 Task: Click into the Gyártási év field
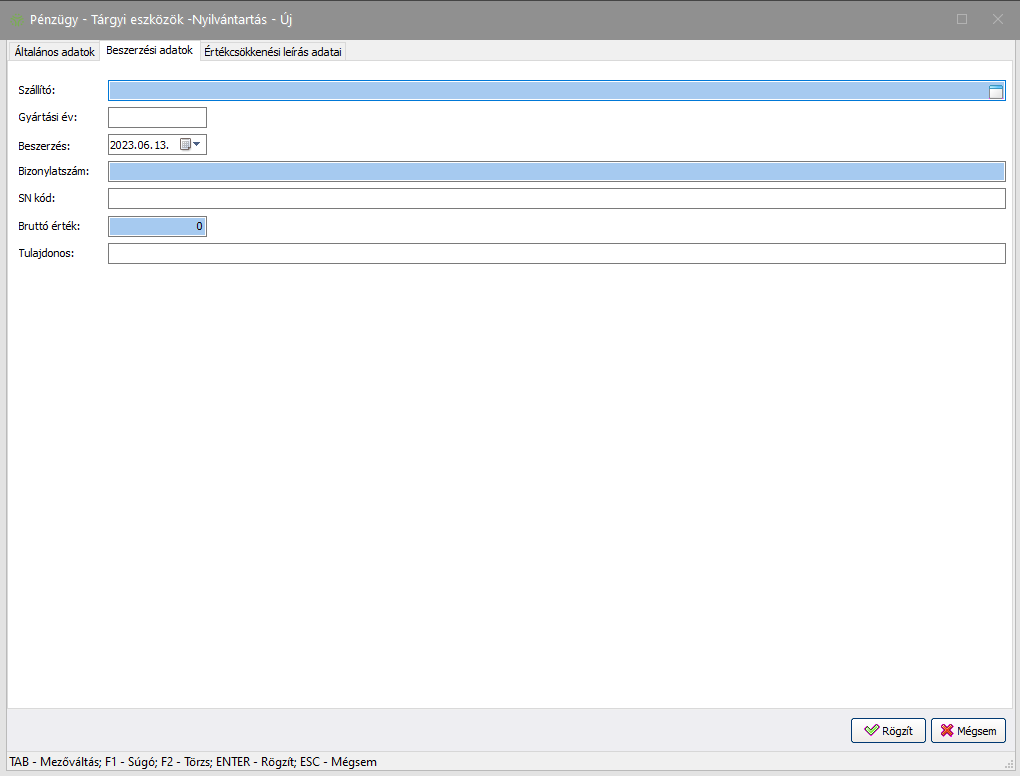(157, 118)
